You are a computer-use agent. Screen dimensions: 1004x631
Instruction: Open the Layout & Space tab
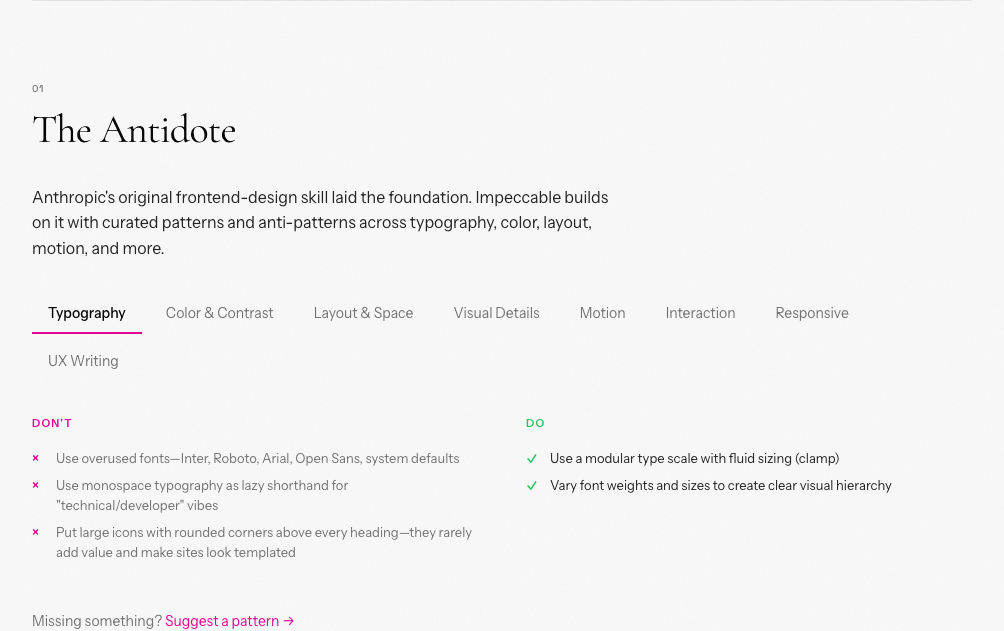tap(363, 313)
